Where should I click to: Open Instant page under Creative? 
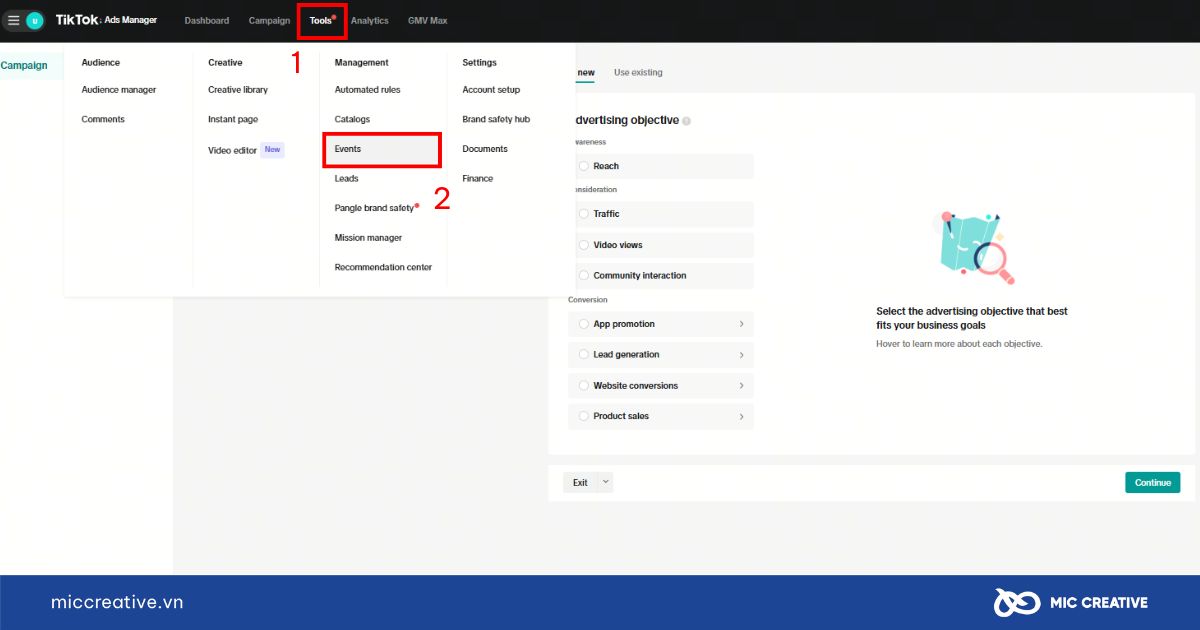click(233, 119)
